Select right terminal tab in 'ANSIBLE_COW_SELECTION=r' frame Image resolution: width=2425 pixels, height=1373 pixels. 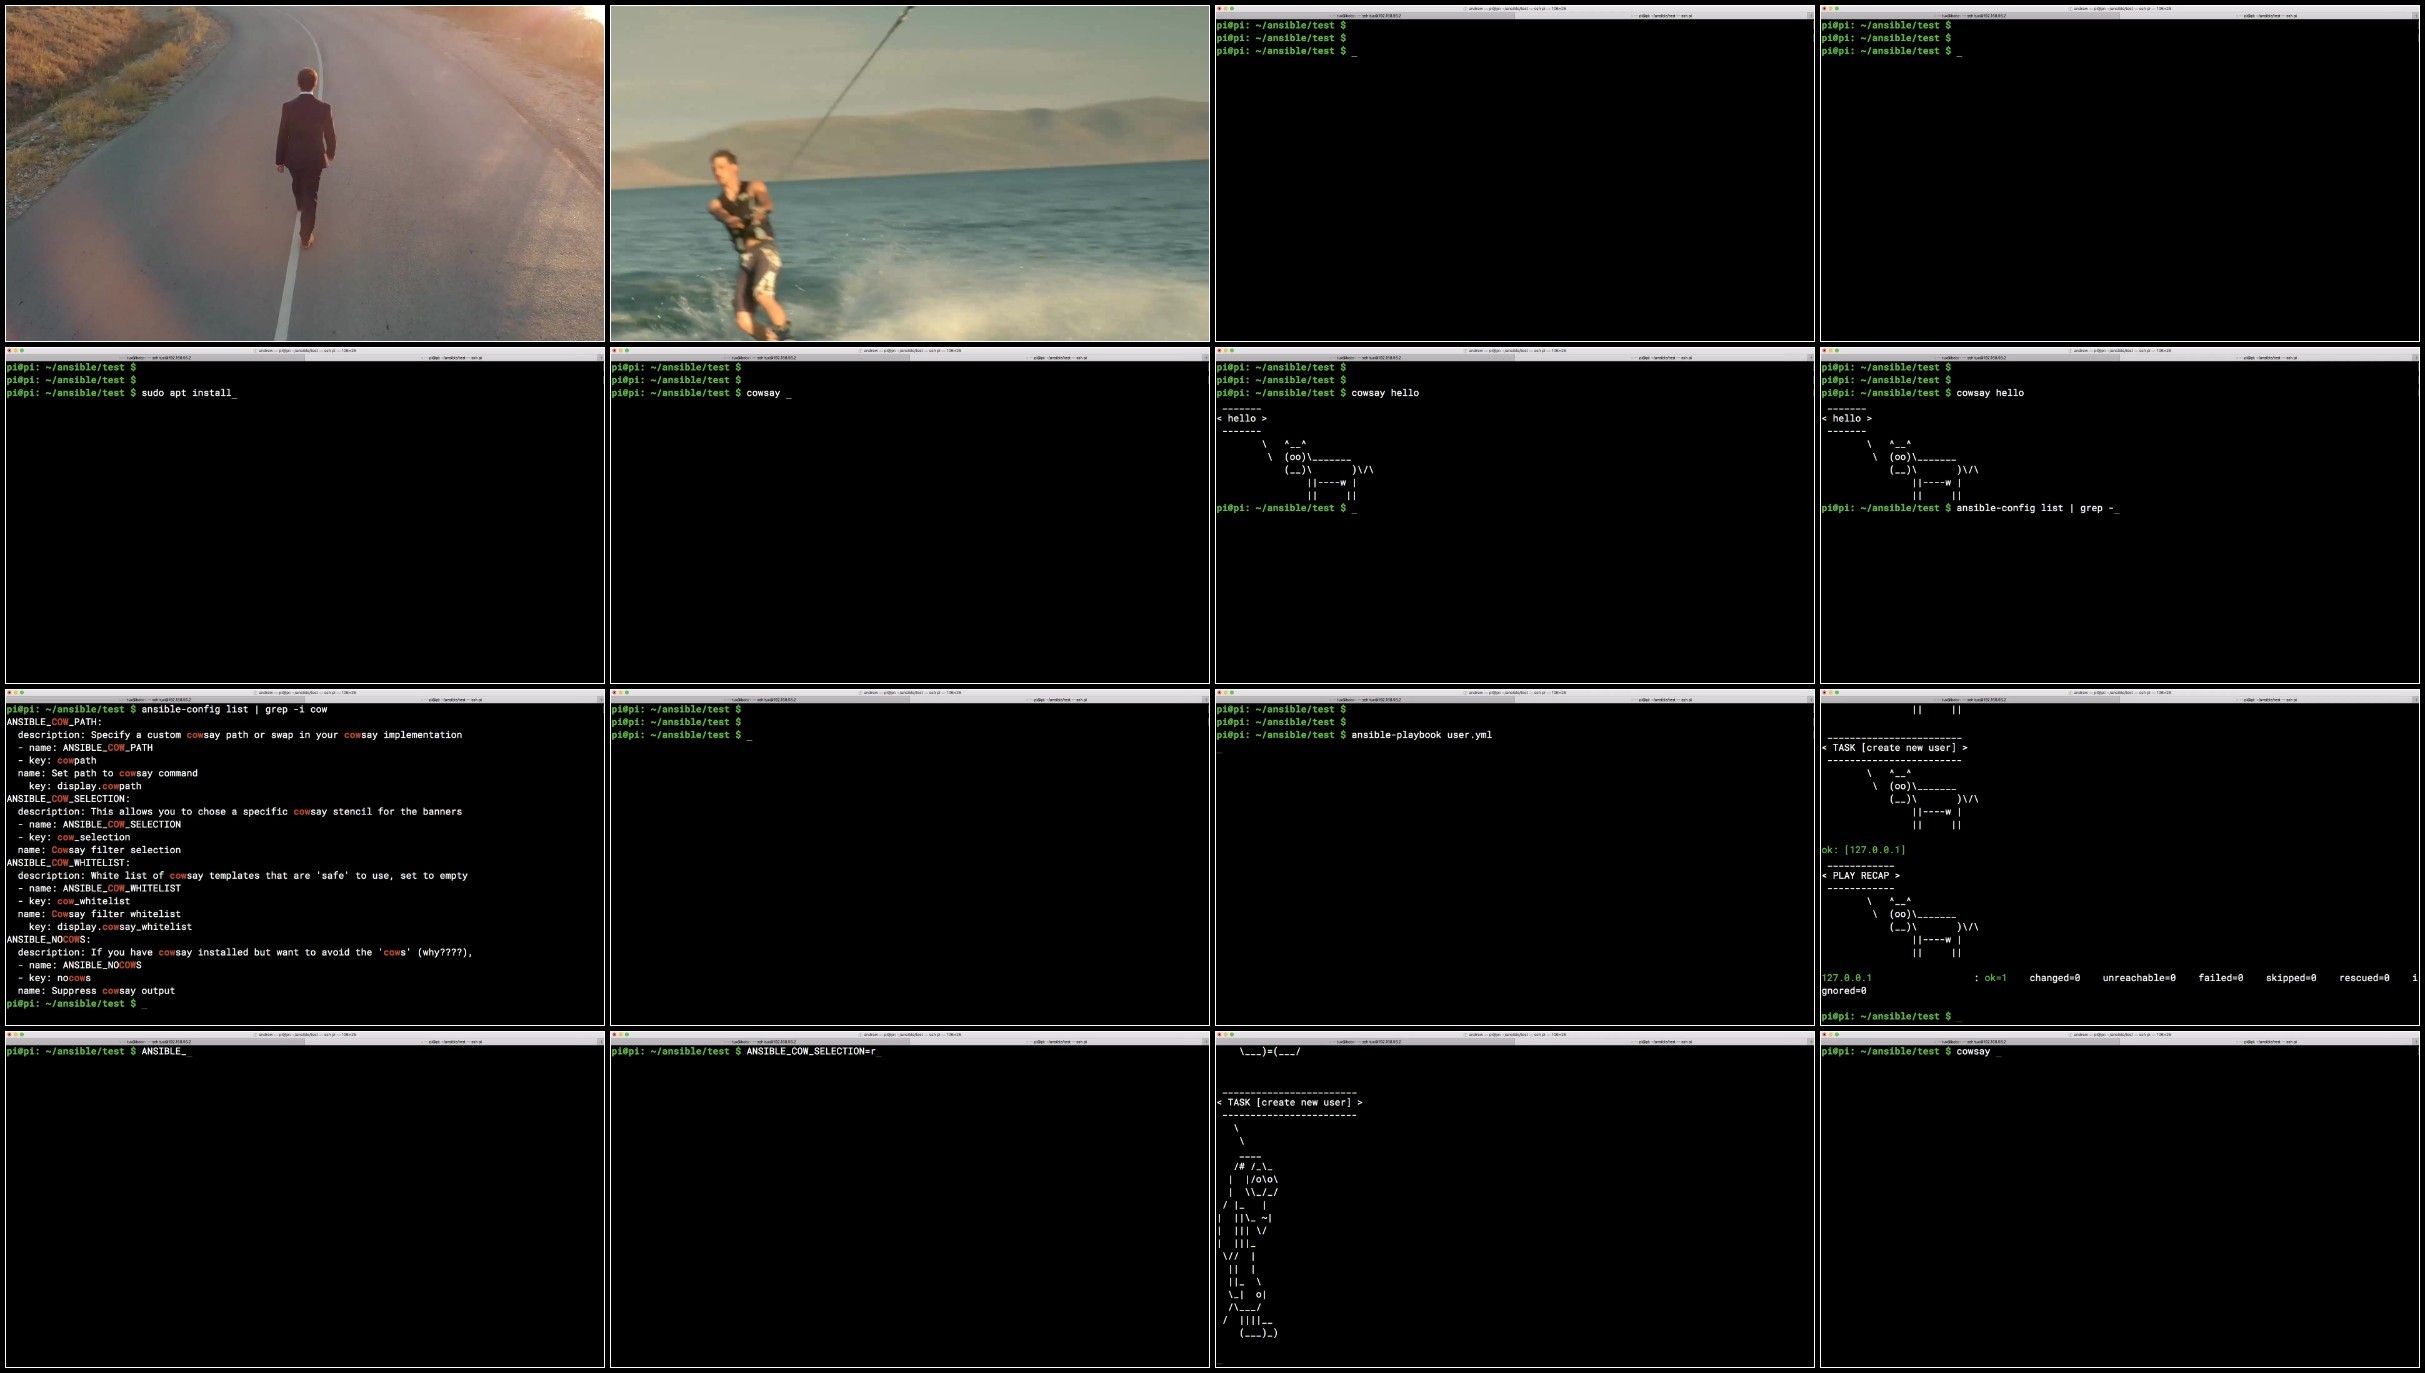1060,1041
